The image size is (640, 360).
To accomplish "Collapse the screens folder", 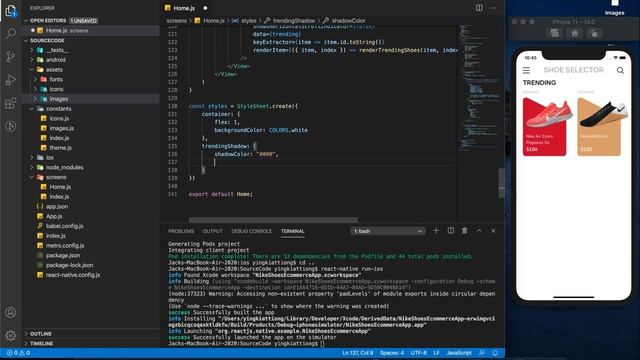I will (x=32, y=177).
